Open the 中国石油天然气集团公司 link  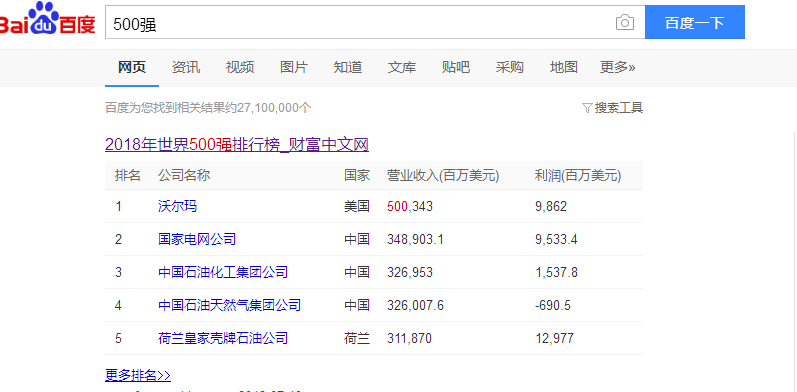point(229,305)
